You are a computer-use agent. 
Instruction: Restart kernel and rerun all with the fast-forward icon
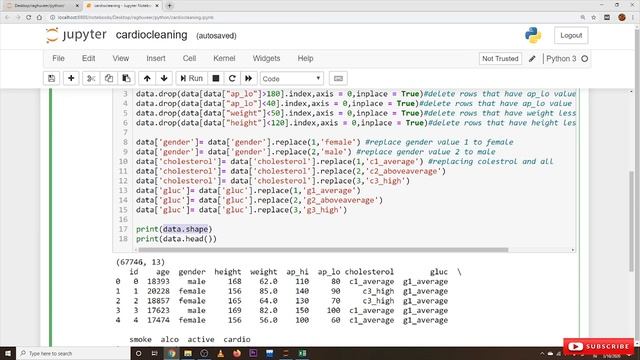(249, 78)
